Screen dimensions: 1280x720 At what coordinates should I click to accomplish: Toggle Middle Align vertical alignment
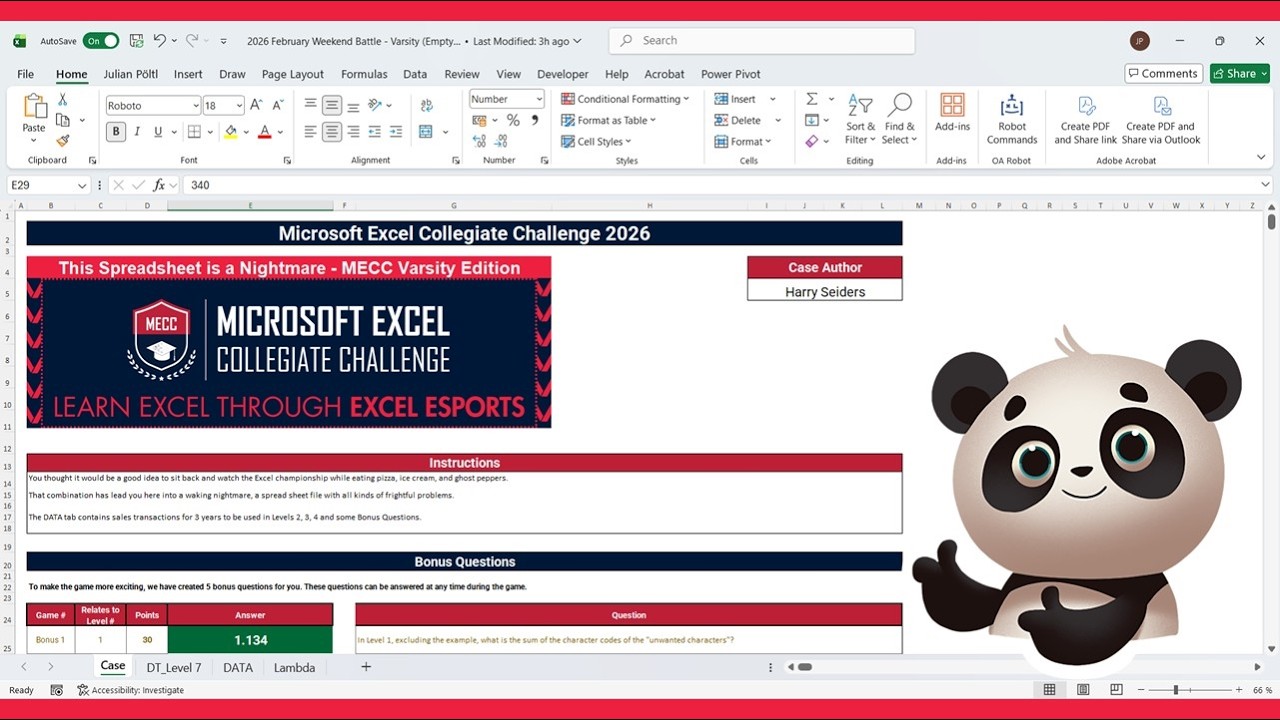(x=332, y=105)
